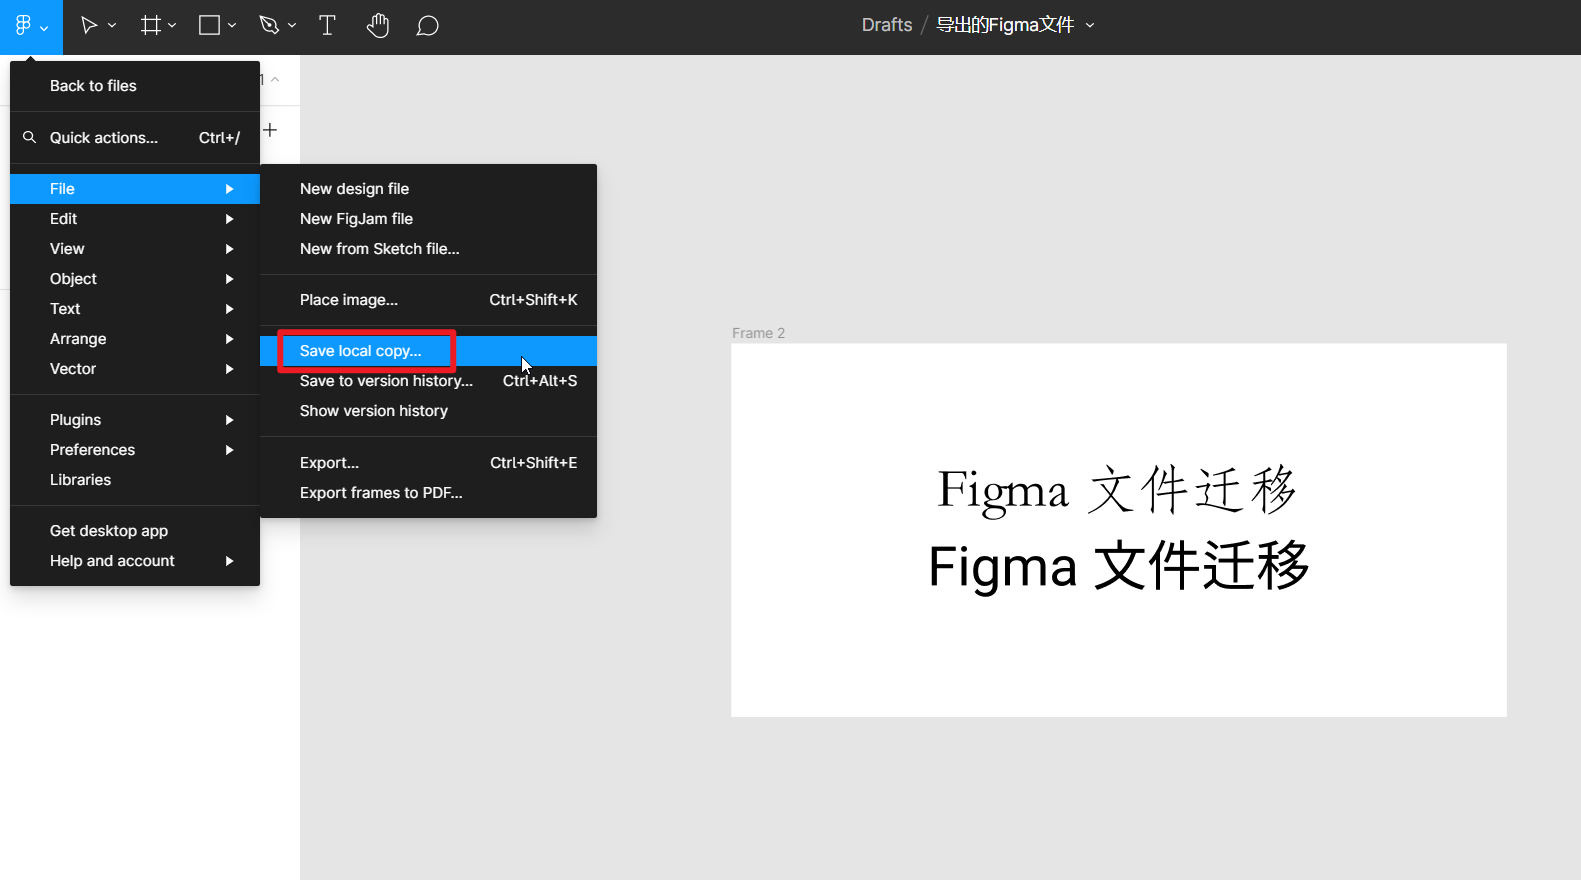This screenshot has height=880, width=1581.
Task: Click Libraries in main menu
Action: [x=135, y=480]
